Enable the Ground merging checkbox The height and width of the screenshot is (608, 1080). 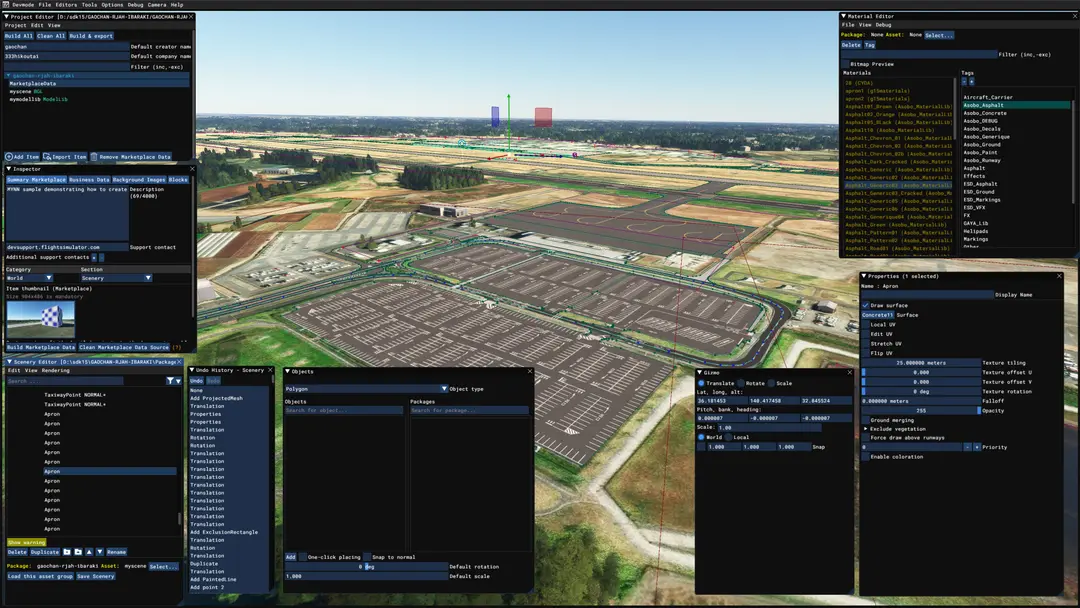click(x=865, y=420)
